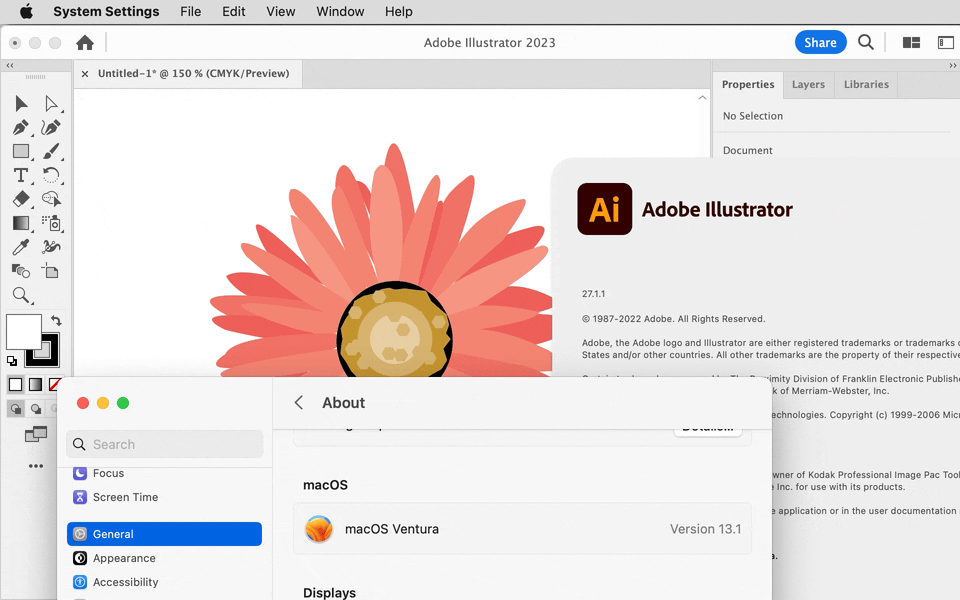Click the Share button
The width and height of the screenshot is (960, 600).
pyautogui.click(x=820, y=42)
